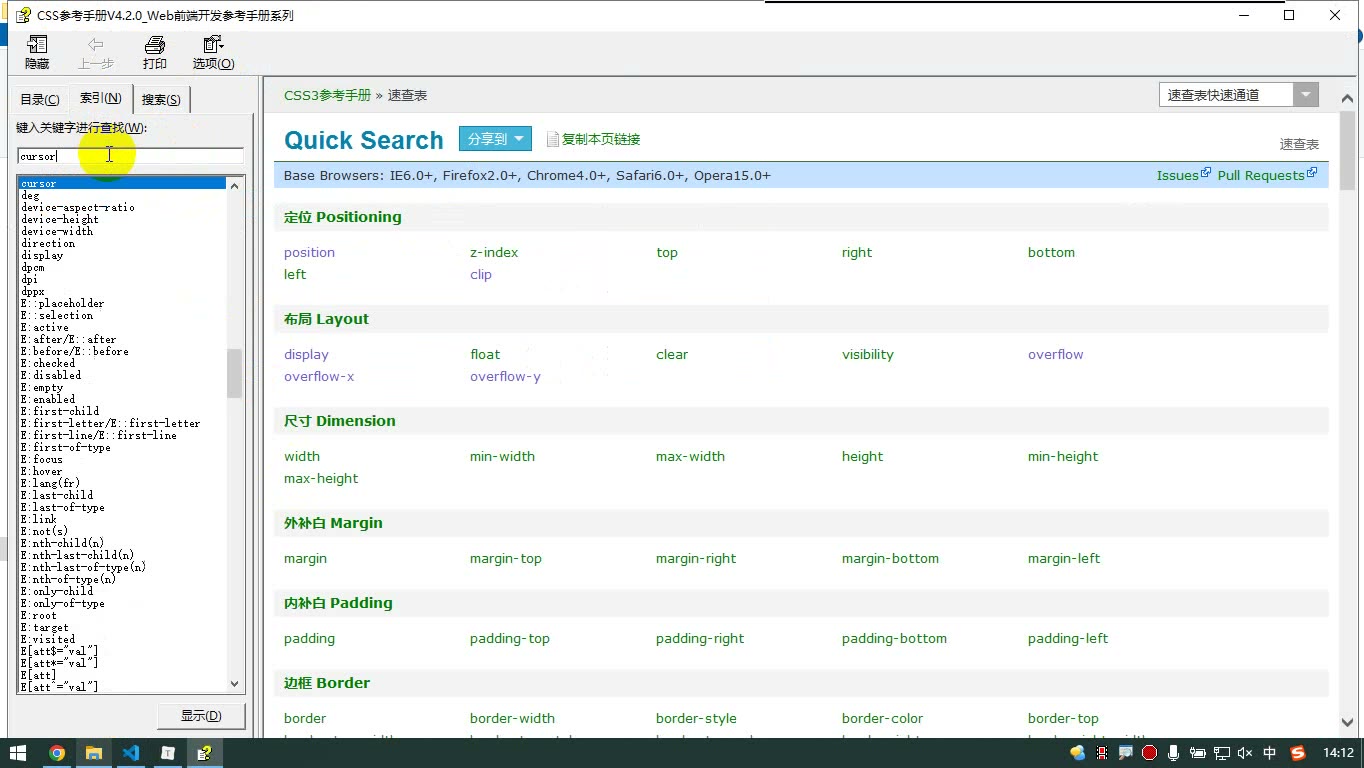Open the padding-right property link
The height and width of the screenshot is (768, 1364).
point(700,638)
